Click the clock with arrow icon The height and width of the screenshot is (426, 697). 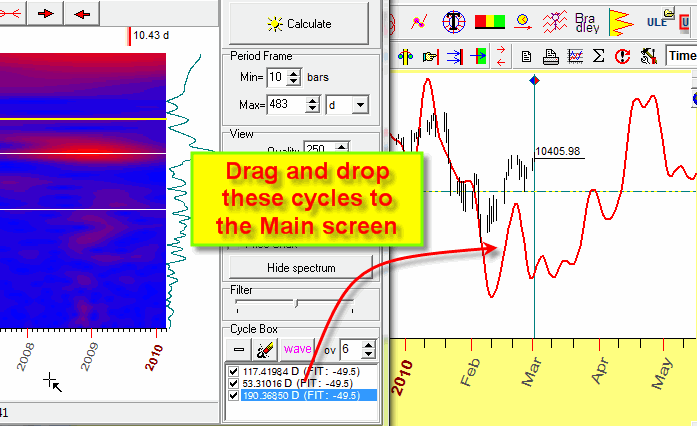(x=523, y=21)
